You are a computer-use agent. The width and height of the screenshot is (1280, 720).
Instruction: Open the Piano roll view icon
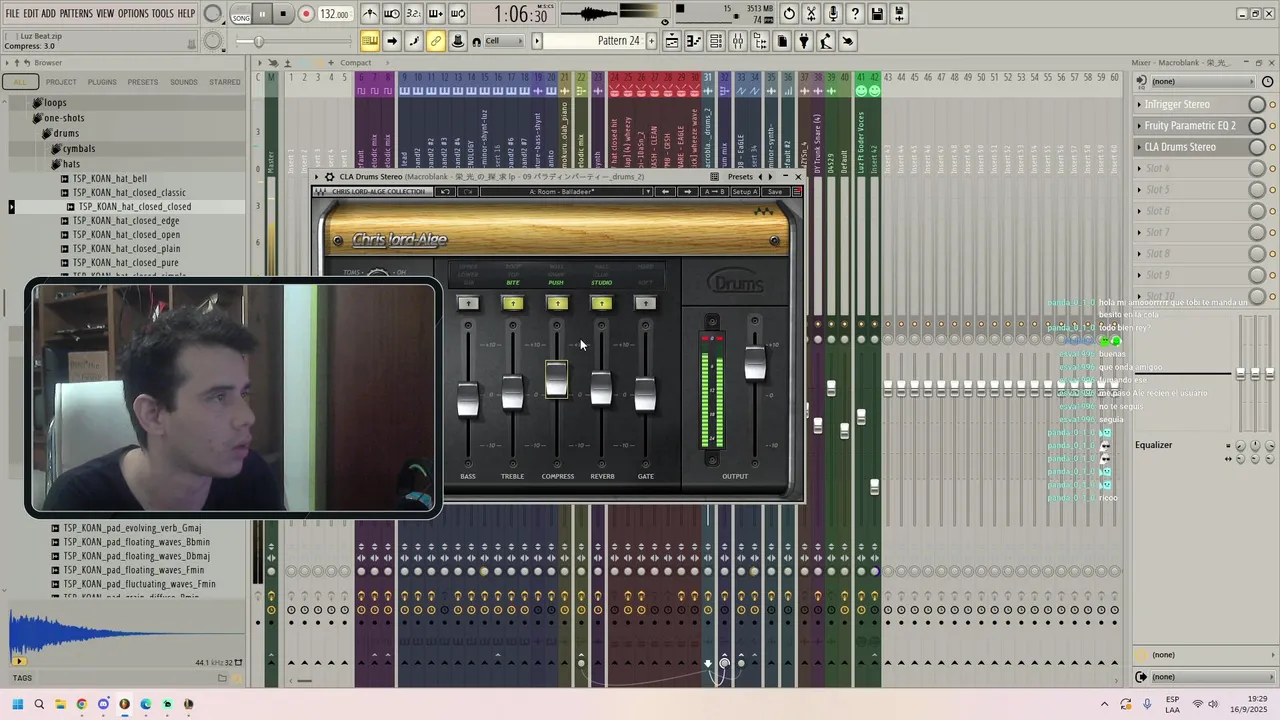694,41
